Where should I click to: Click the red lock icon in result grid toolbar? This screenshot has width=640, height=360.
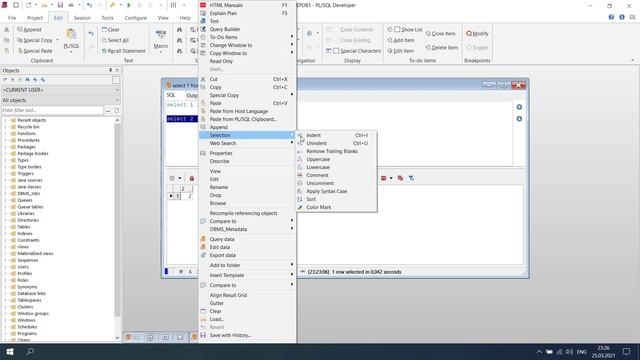click(x=191, y=178)
